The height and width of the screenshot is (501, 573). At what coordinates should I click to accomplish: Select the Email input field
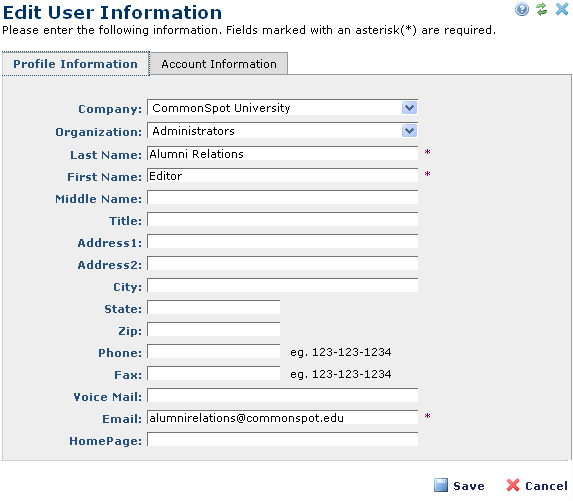coord(282,418)
